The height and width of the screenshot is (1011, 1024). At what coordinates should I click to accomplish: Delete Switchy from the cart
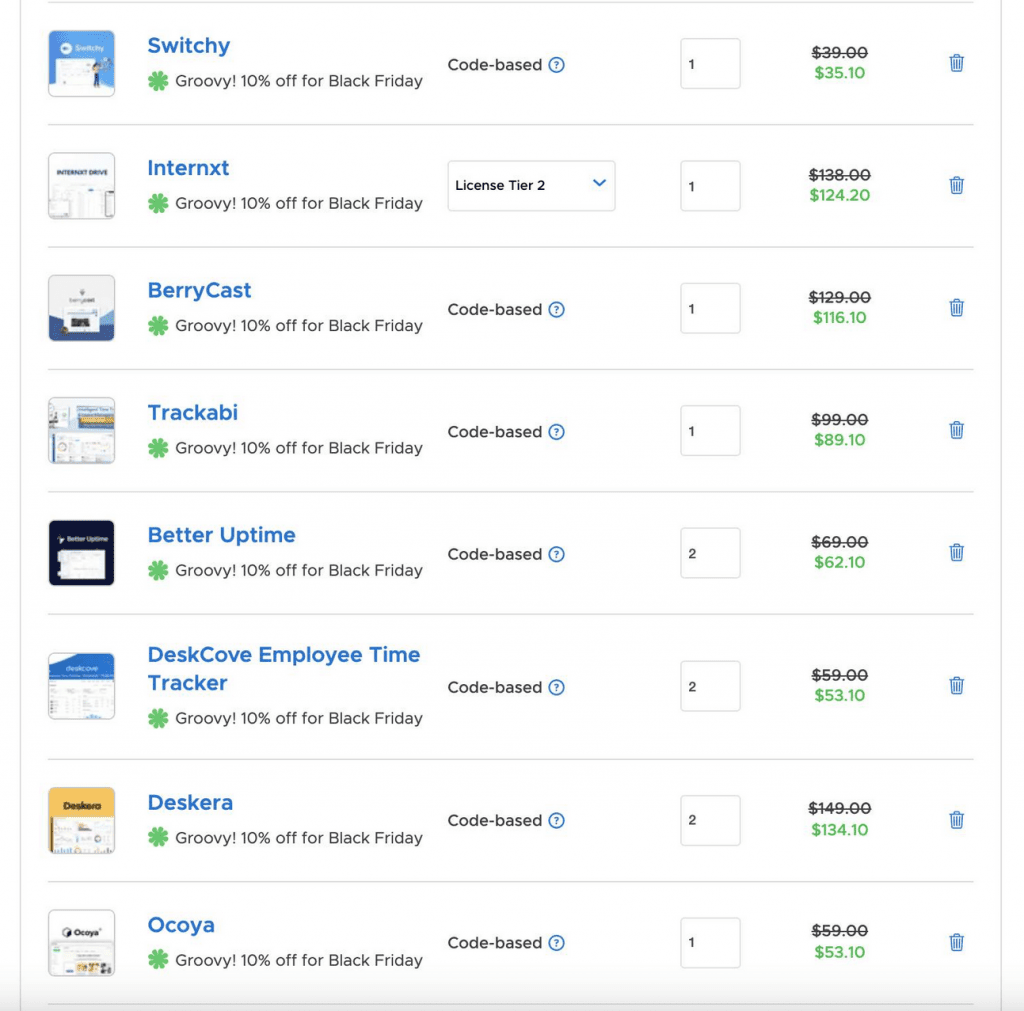click(x=956, y=63)
